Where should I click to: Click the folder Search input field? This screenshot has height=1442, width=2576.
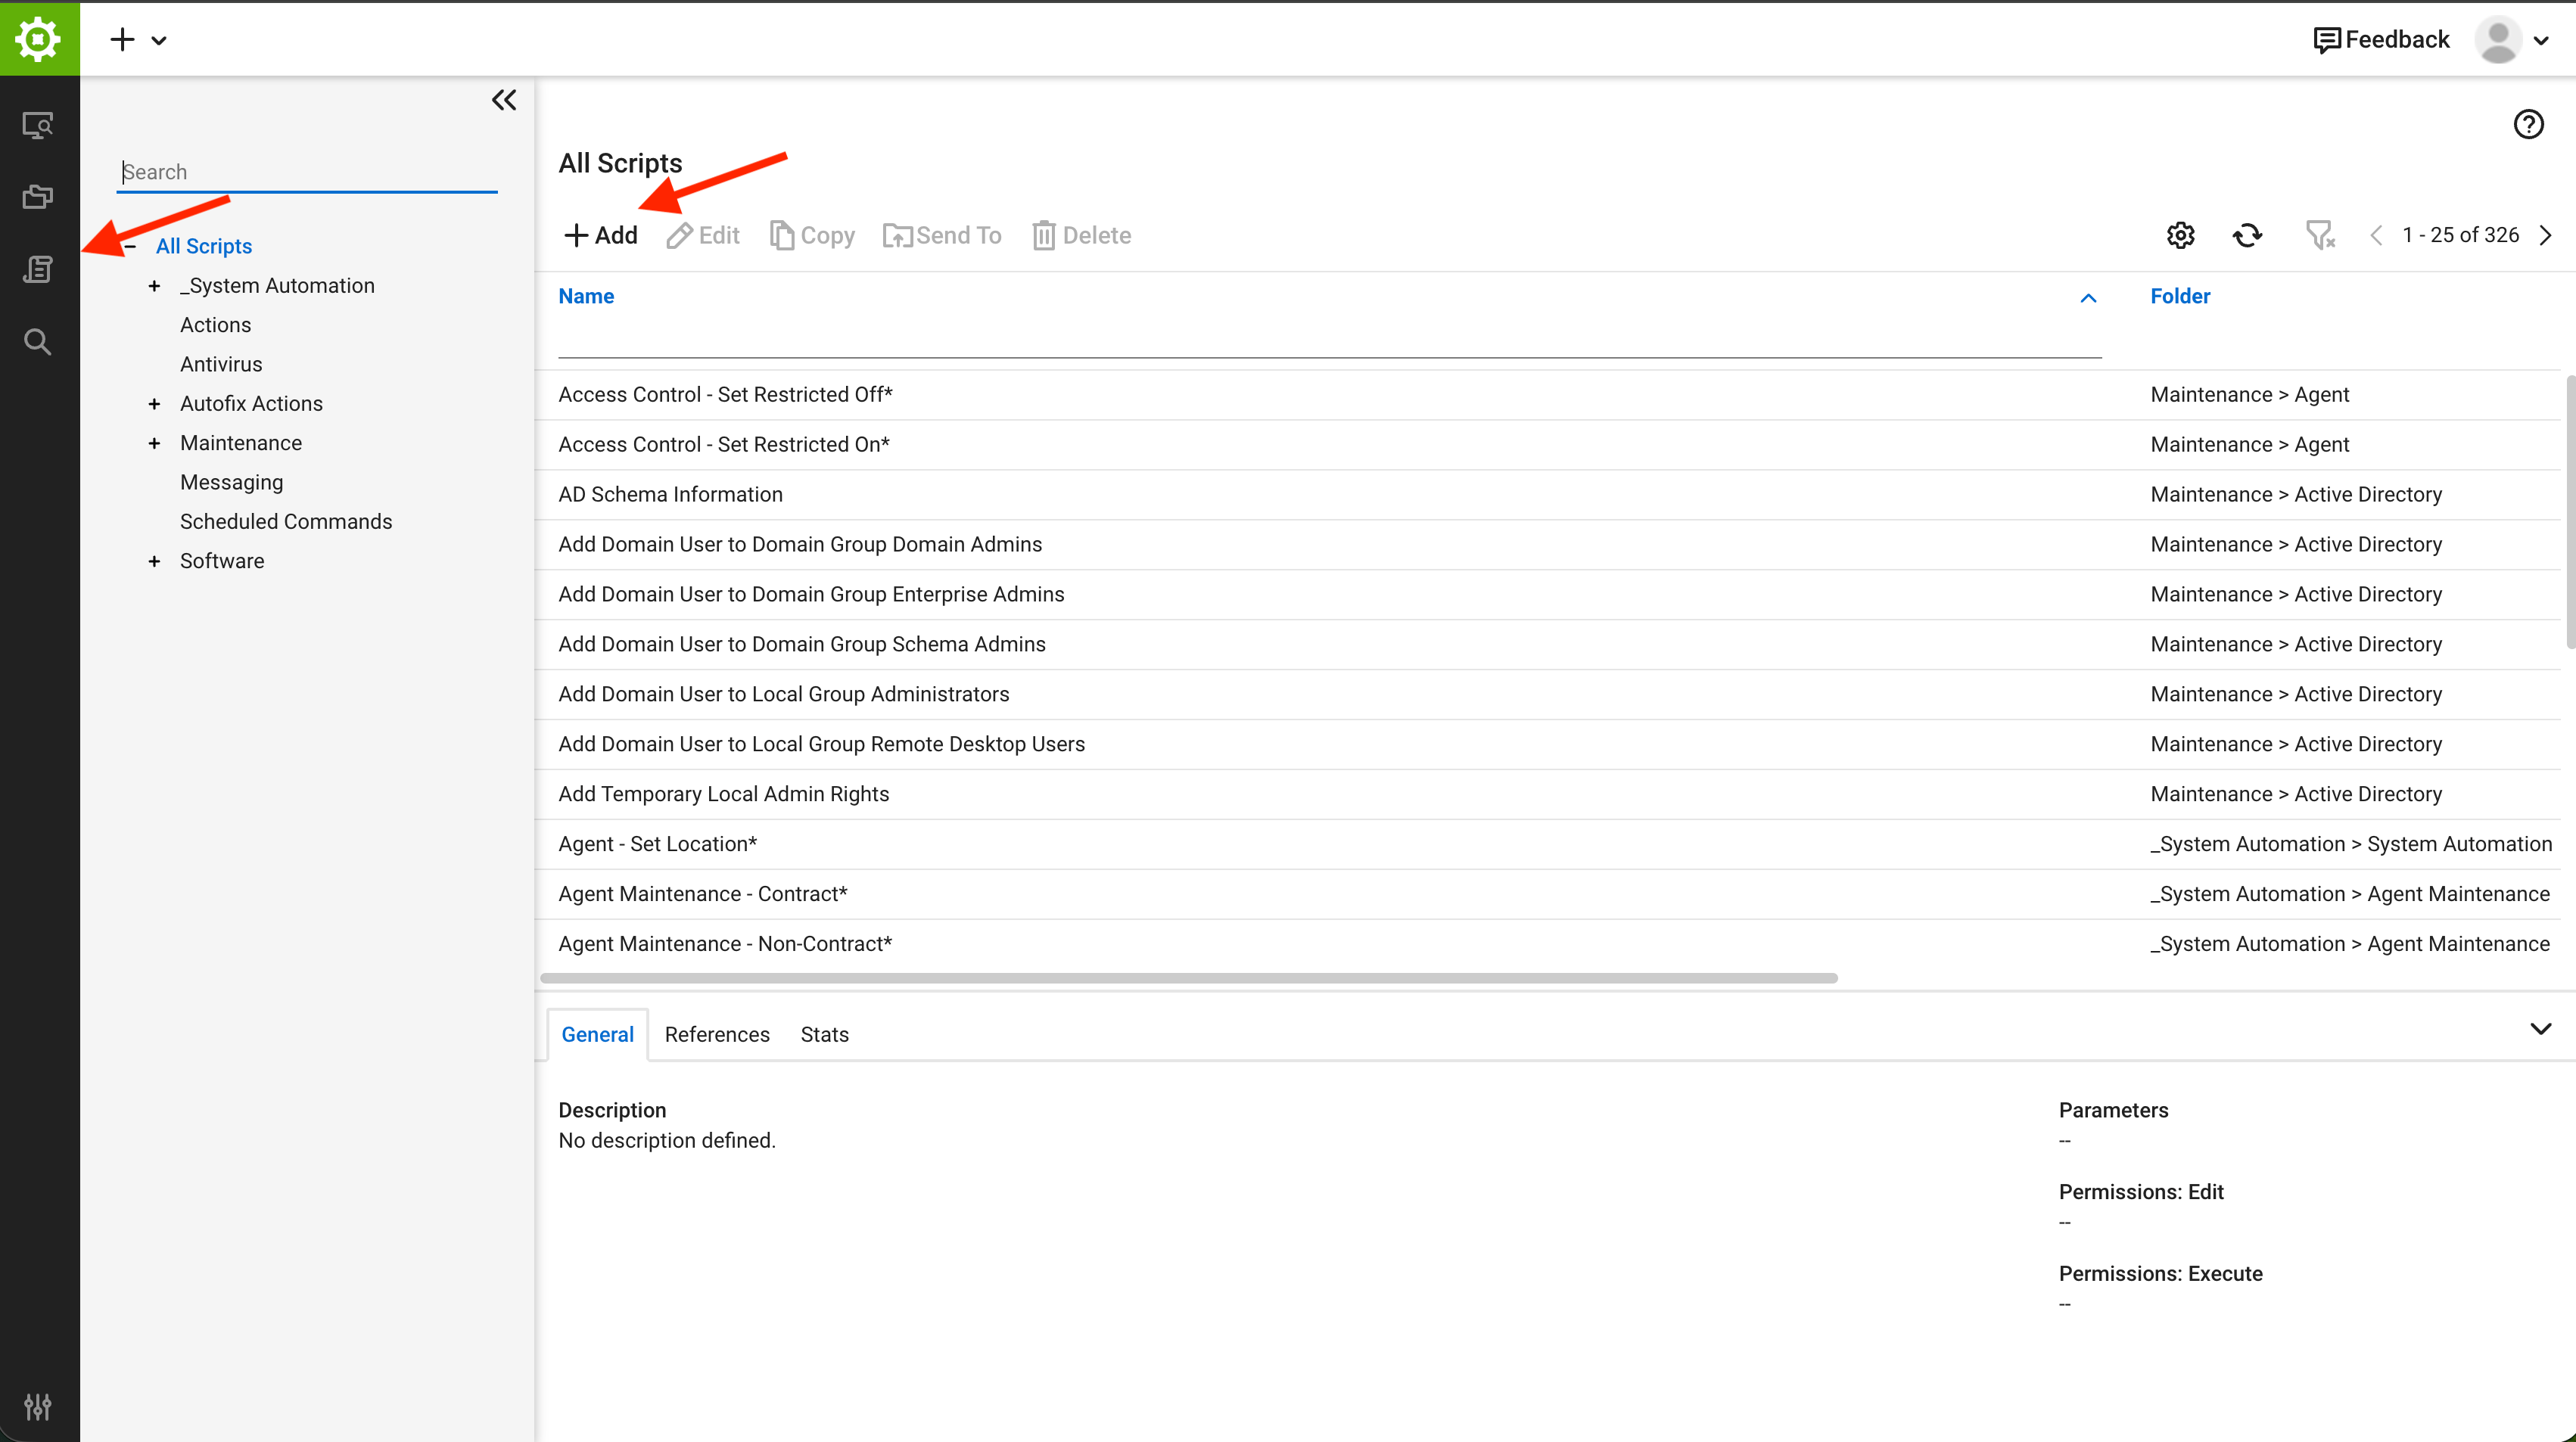click(x=308, y=172)
